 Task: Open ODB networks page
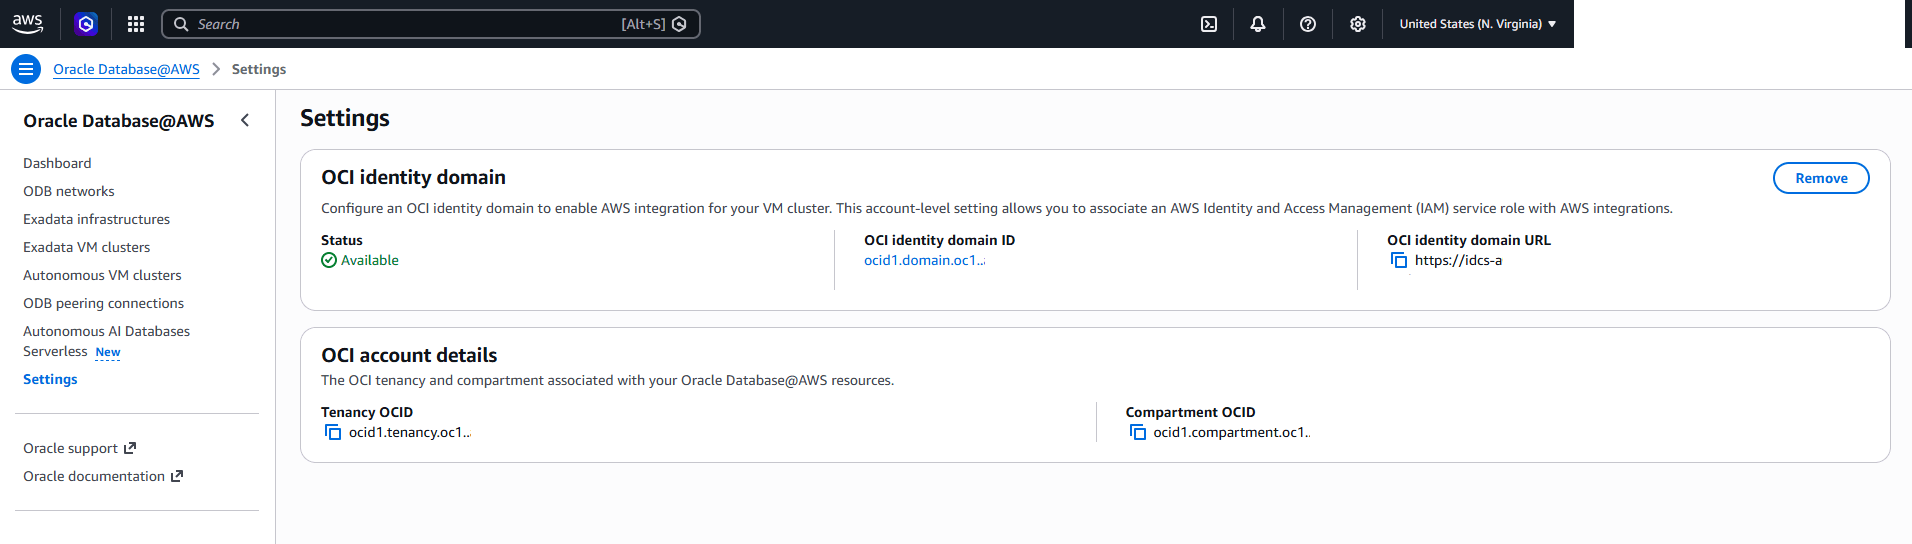tap(69, 191)
